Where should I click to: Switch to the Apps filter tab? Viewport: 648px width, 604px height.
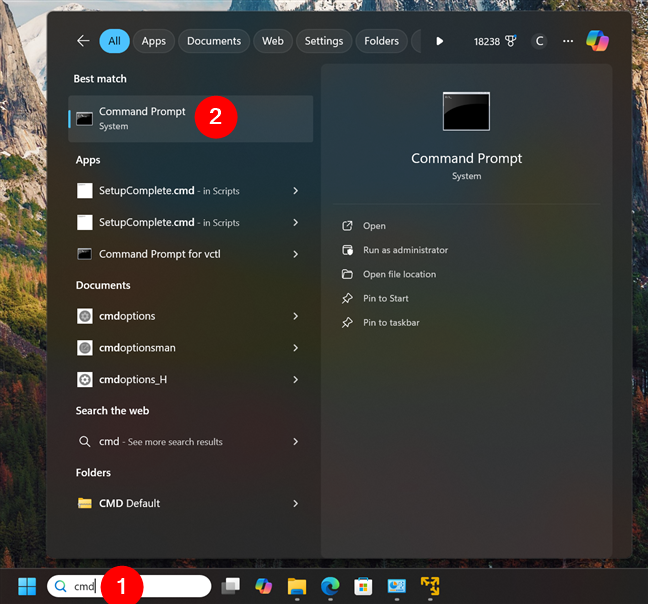tap(154, 41)
